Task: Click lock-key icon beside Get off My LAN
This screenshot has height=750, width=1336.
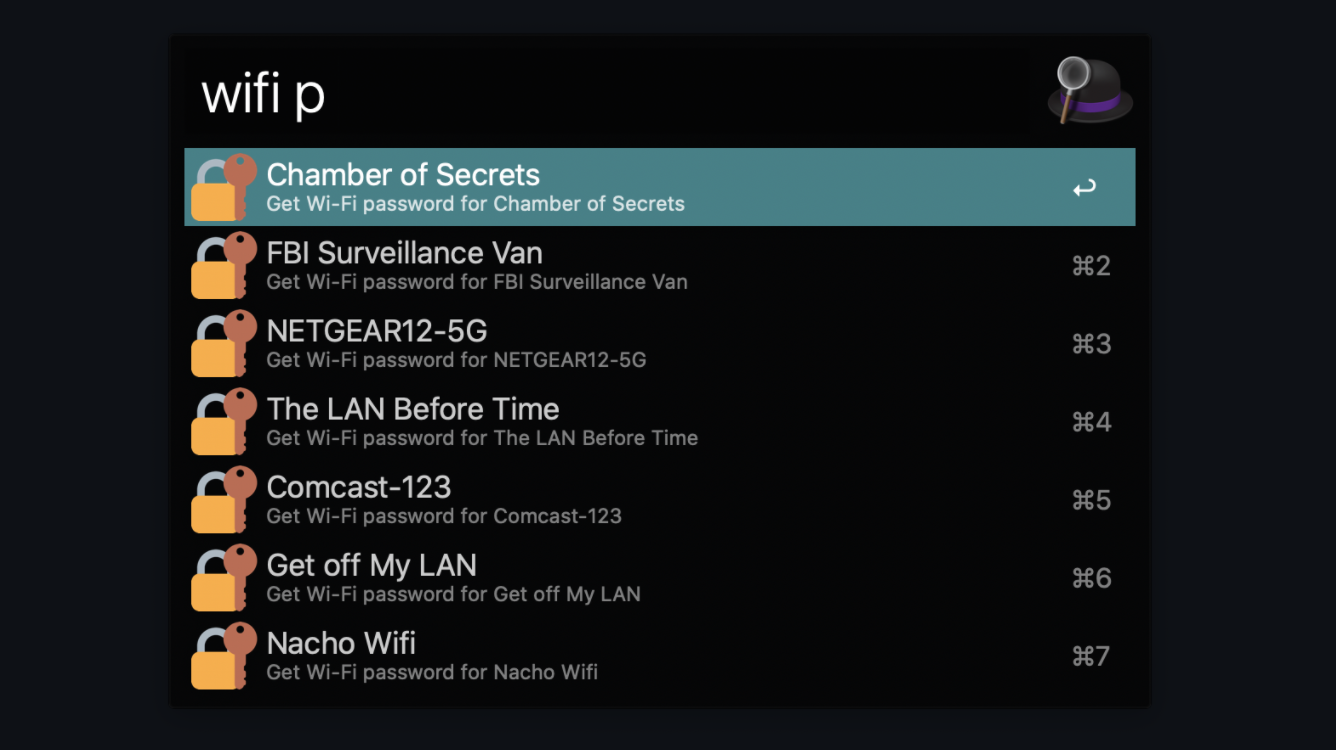Action: pos(224,577)
